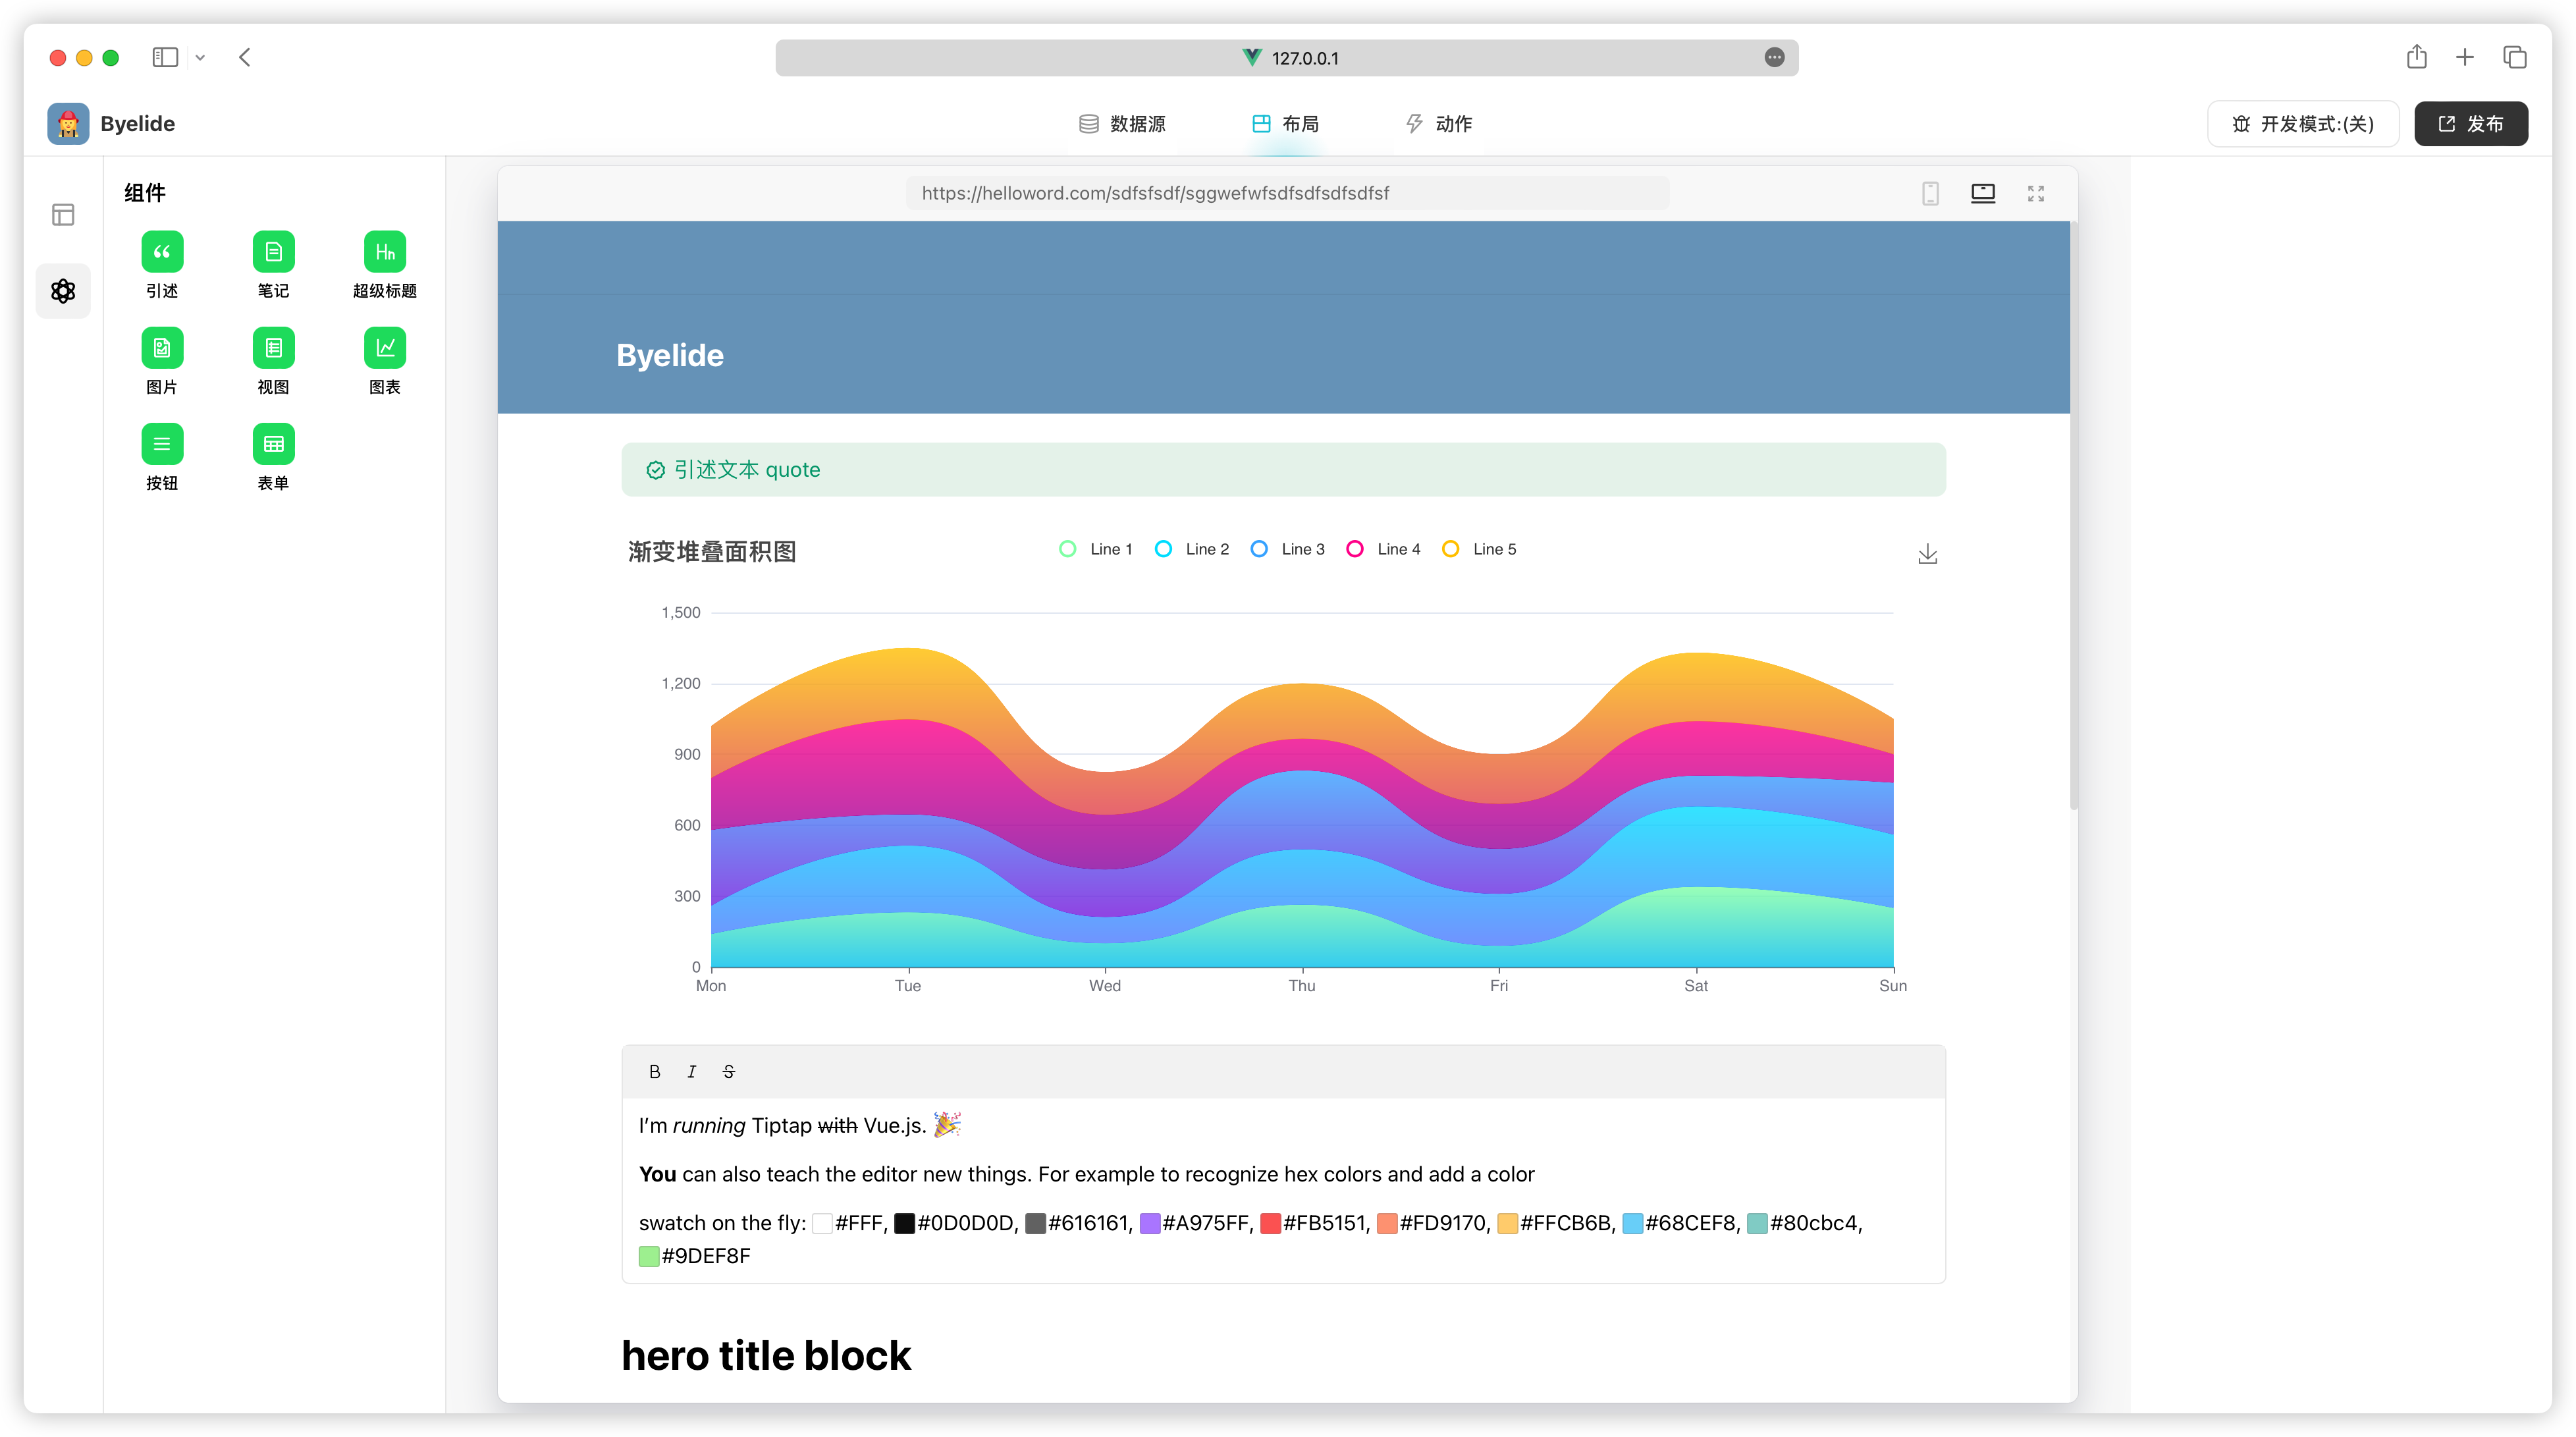Add the 引述 quote component
Image resolution: width=2576 pixels, height=1437 pixels.
point(162,252)
